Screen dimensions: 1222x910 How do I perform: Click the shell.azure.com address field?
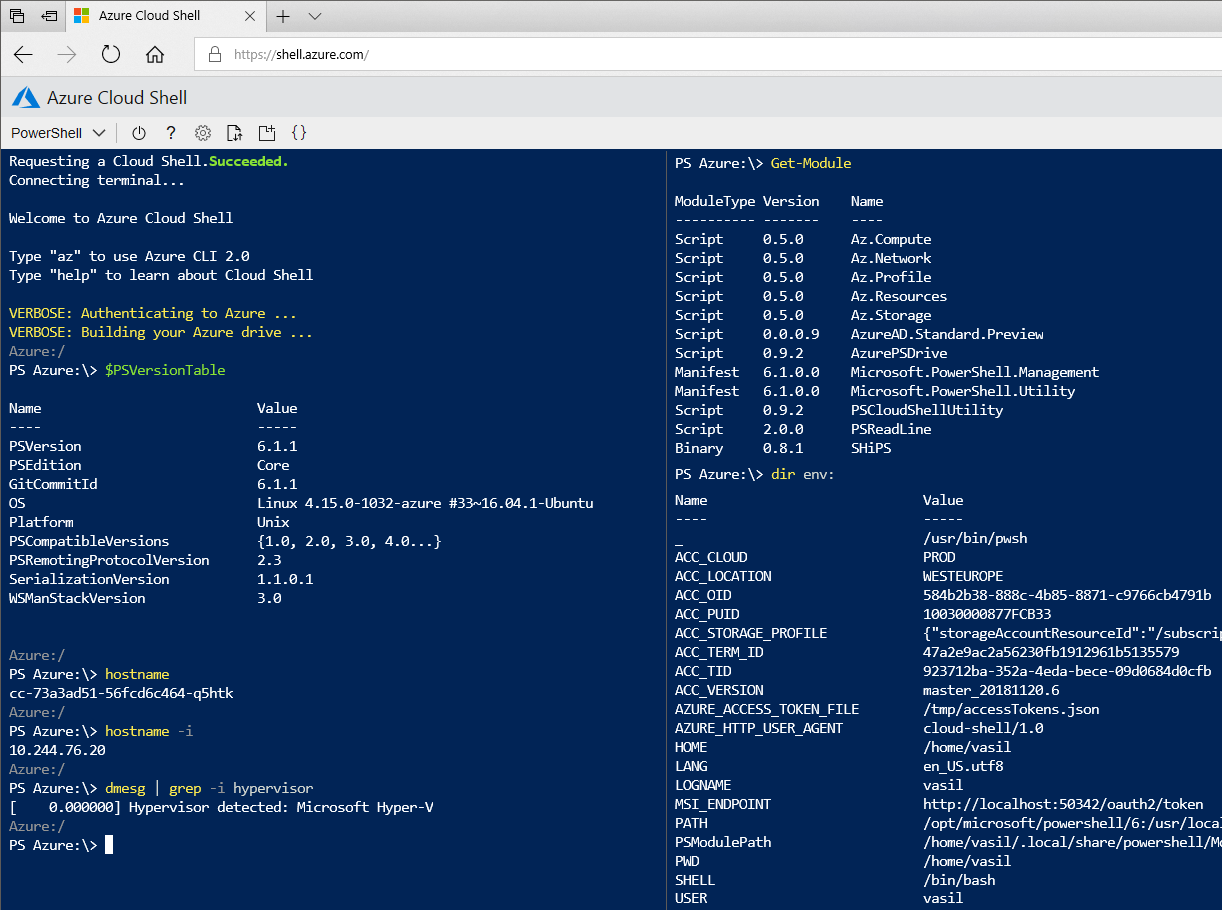708,55
